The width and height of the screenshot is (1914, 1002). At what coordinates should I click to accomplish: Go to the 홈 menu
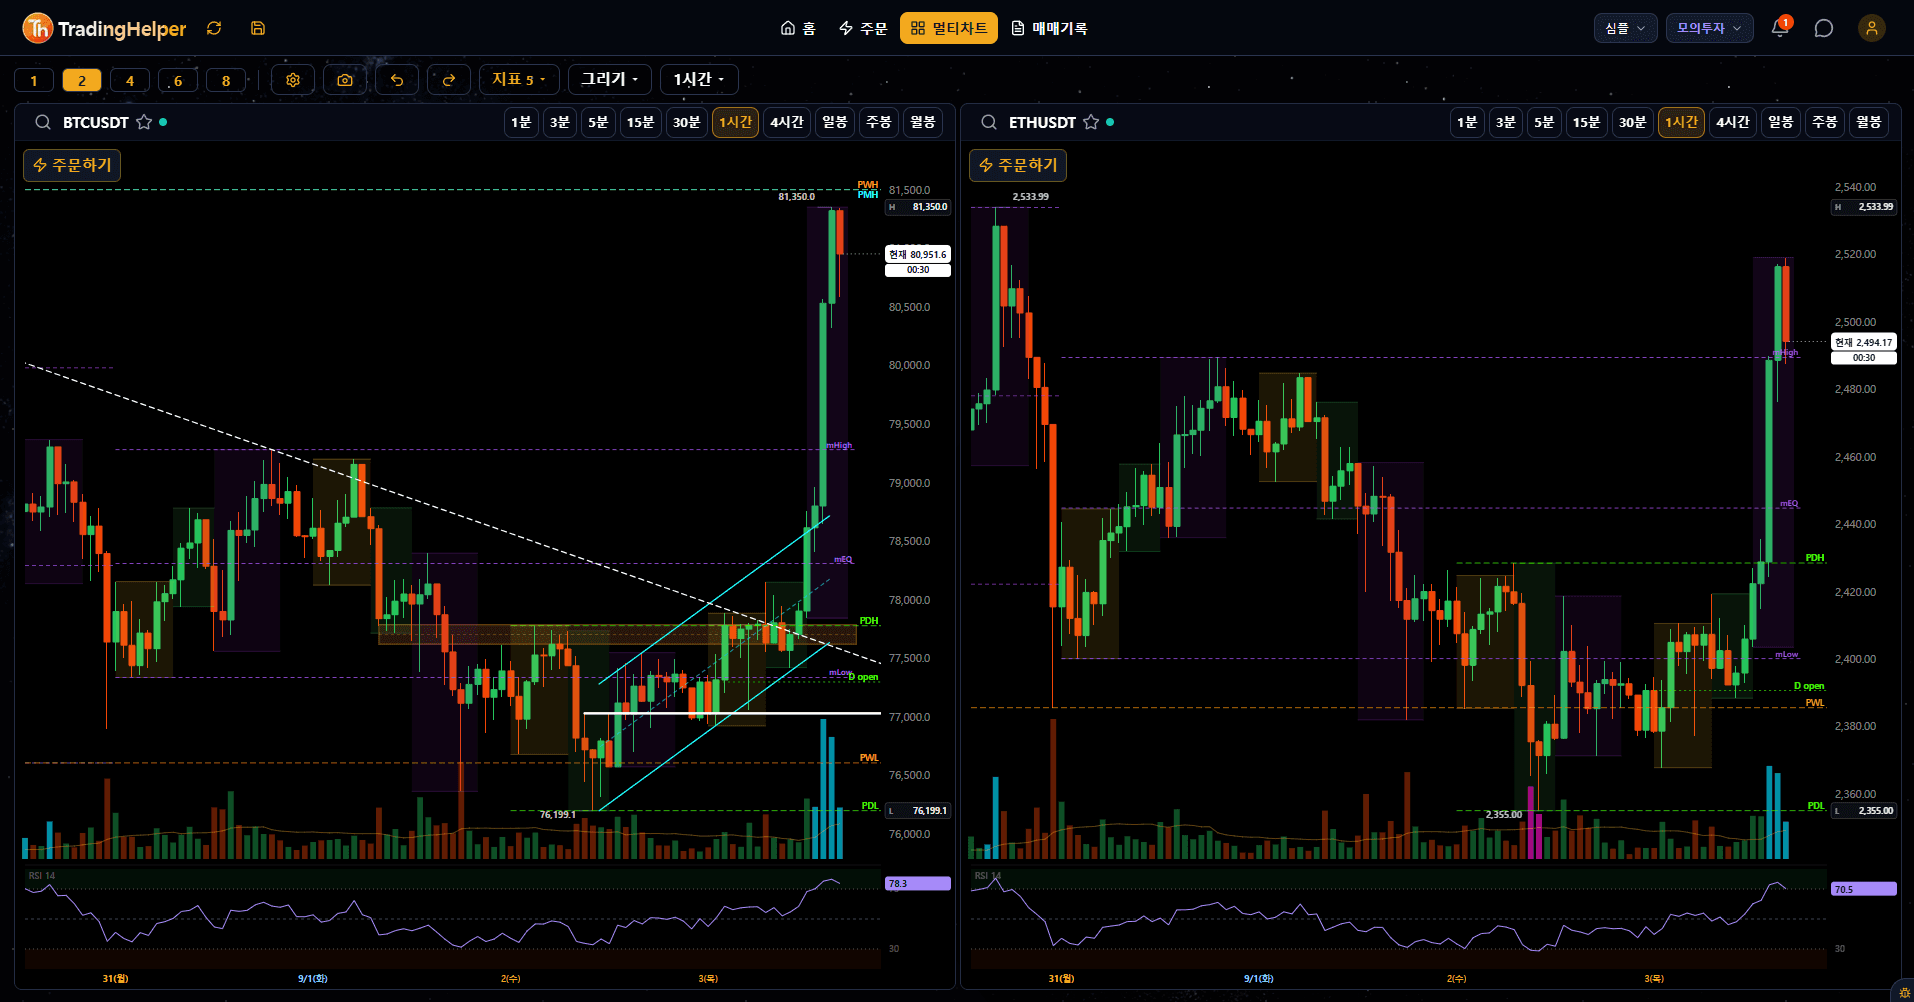click(x=798, y=28)
